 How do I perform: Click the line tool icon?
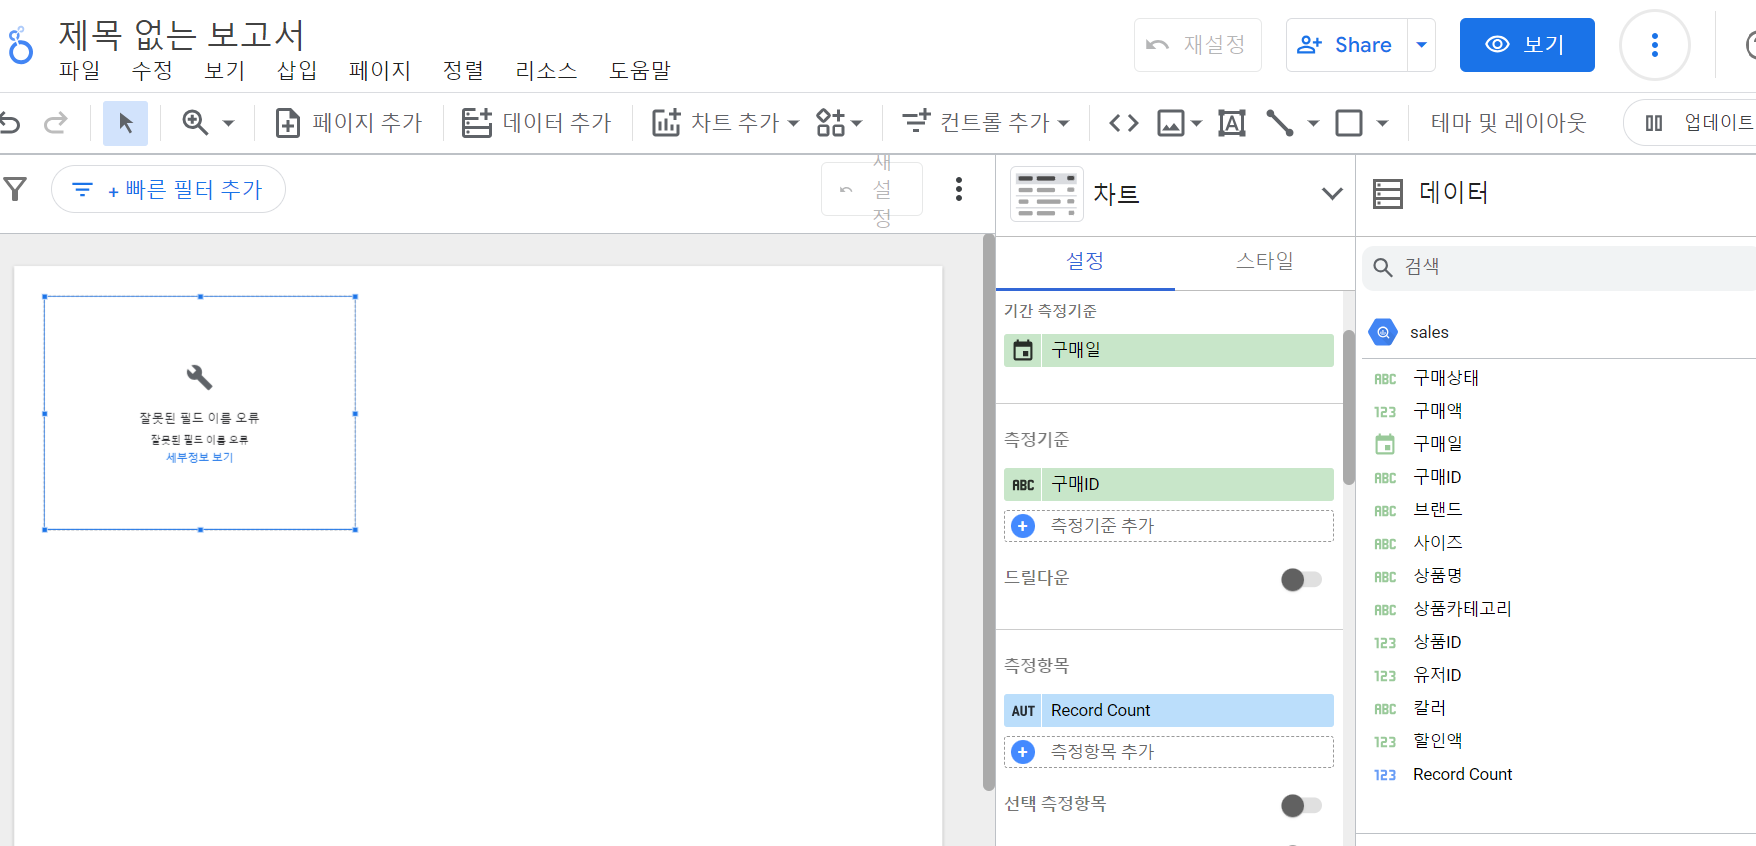coord(1280,123)
